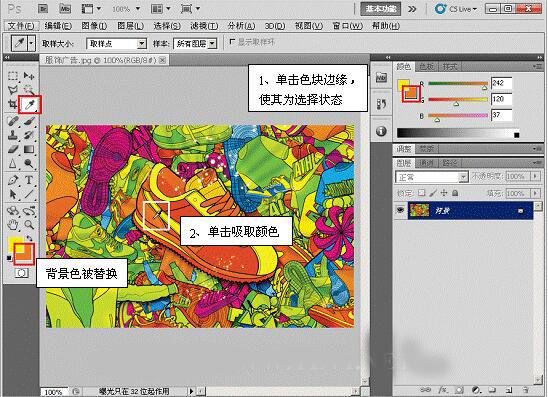Enable the 显示取样环 checkbox
Image resolution: width=548 pixels, height=397 pixels.
coord(232,42)
